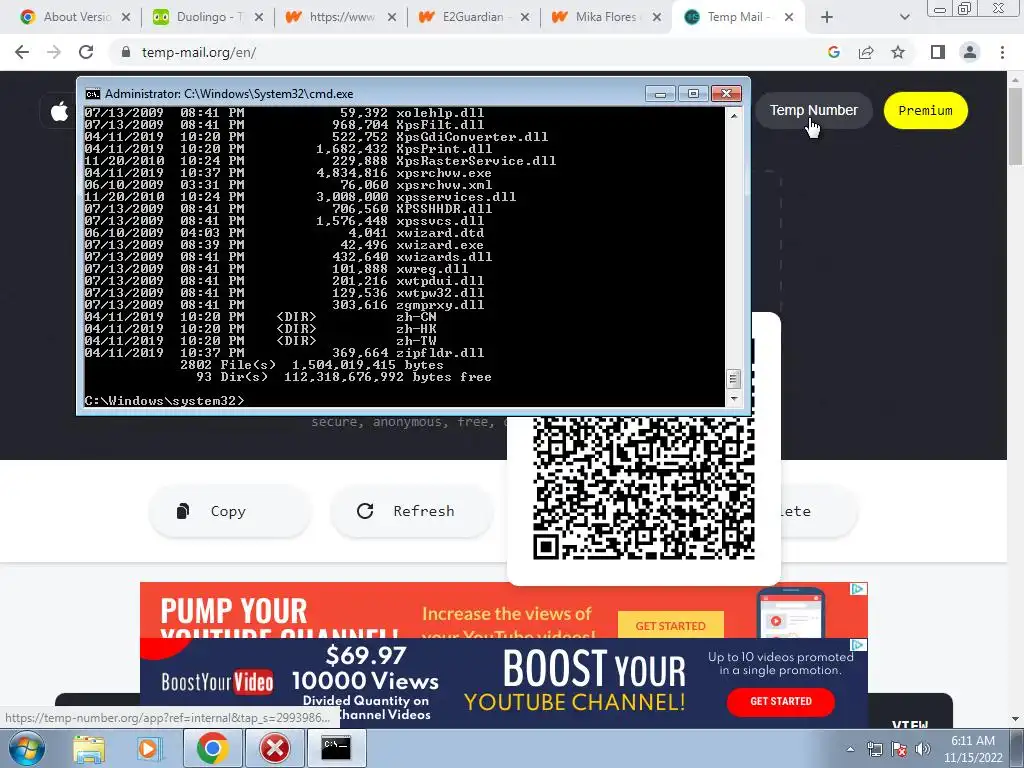Screen dimensions: 1024x768
Task: Click the cmd prompt line C:\Windows\system32>
Action: (164, 400)
